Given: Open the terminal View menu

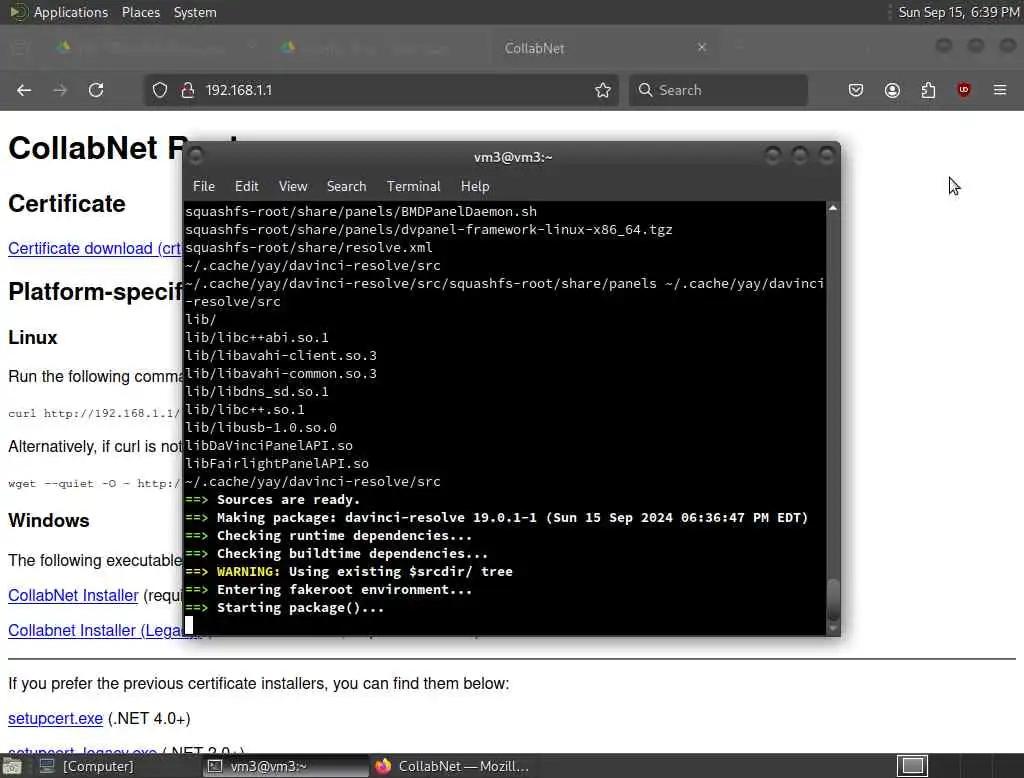Looking at the screenshot, I should click(293, 186).
